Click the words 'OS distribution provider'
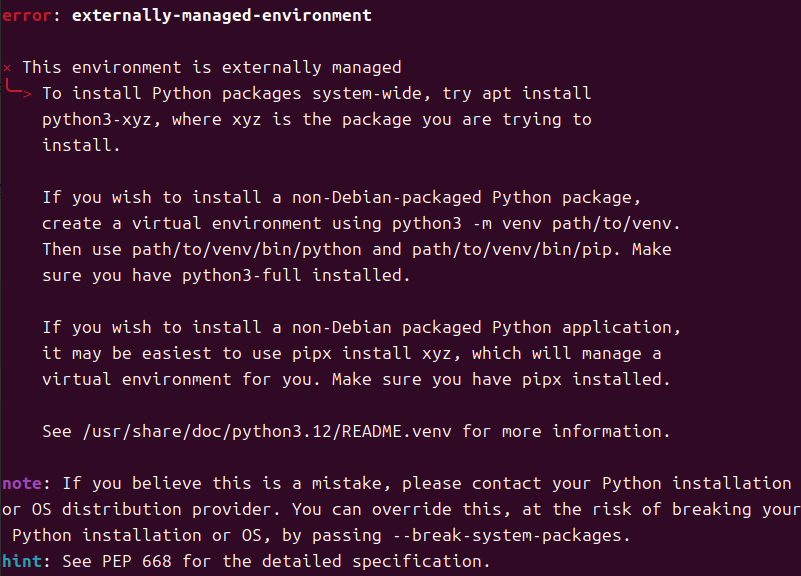 tap(121, 509)
